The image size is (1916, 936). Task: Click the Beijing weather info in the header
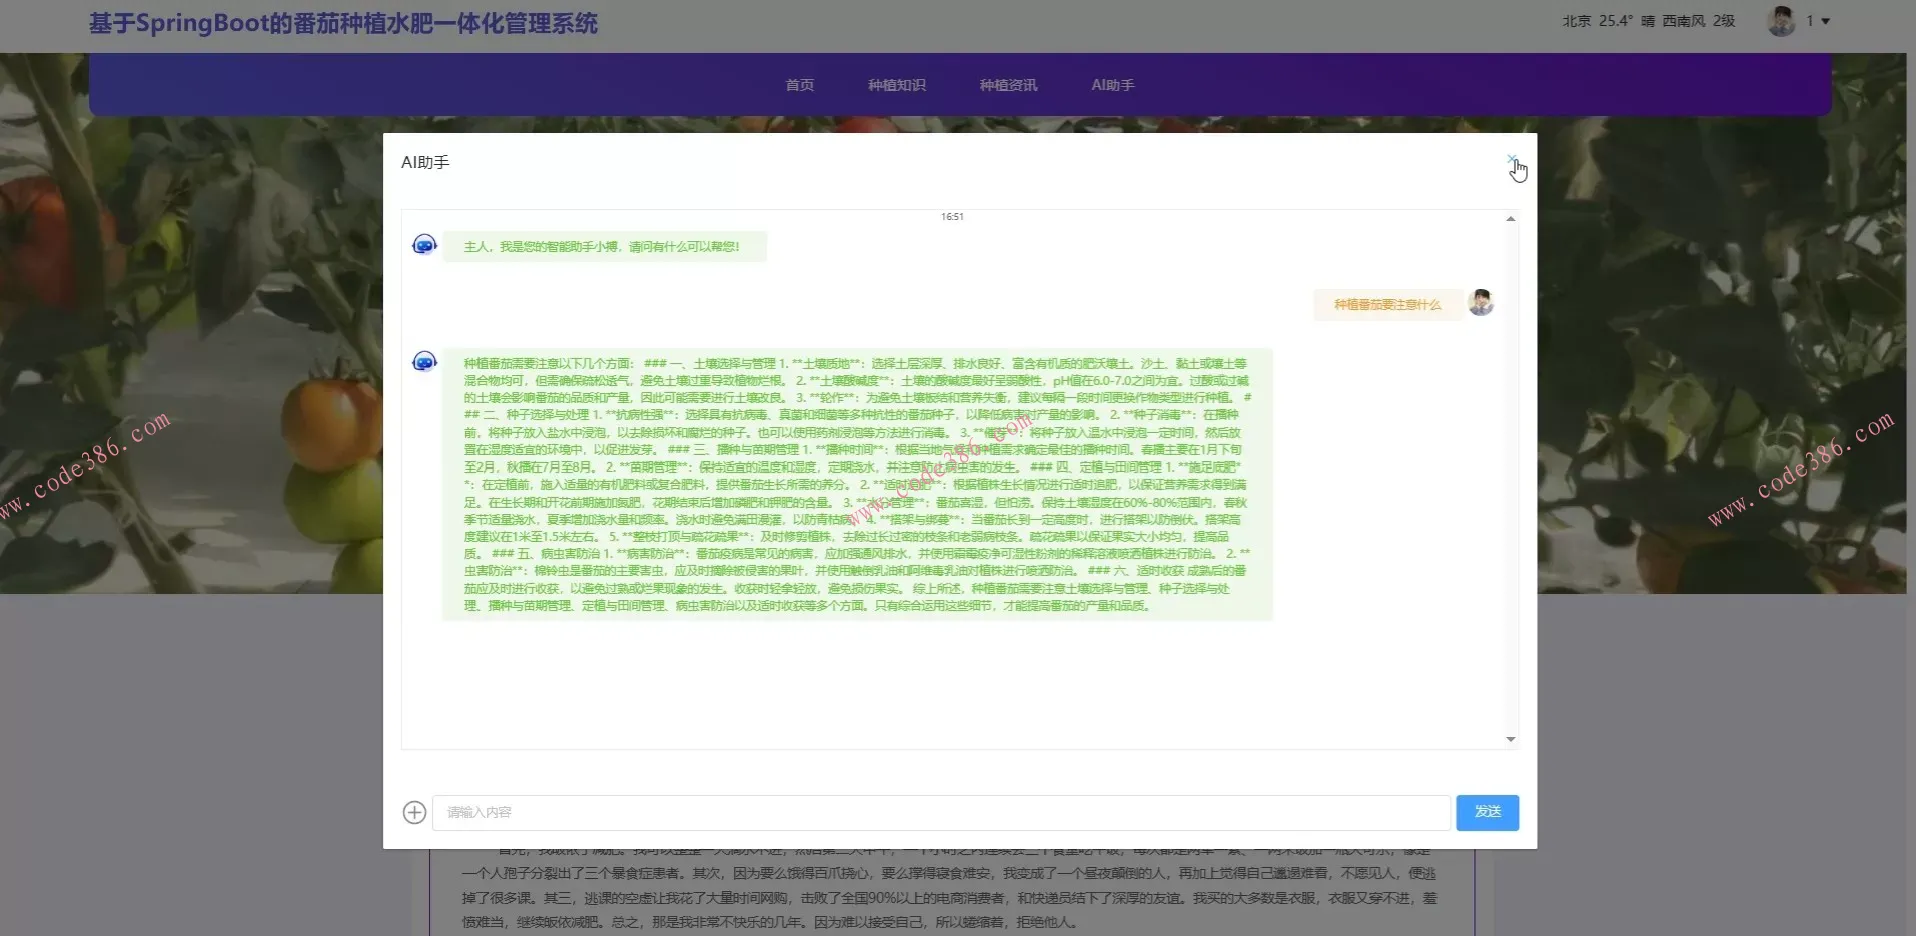click(x=1646, y=20)
